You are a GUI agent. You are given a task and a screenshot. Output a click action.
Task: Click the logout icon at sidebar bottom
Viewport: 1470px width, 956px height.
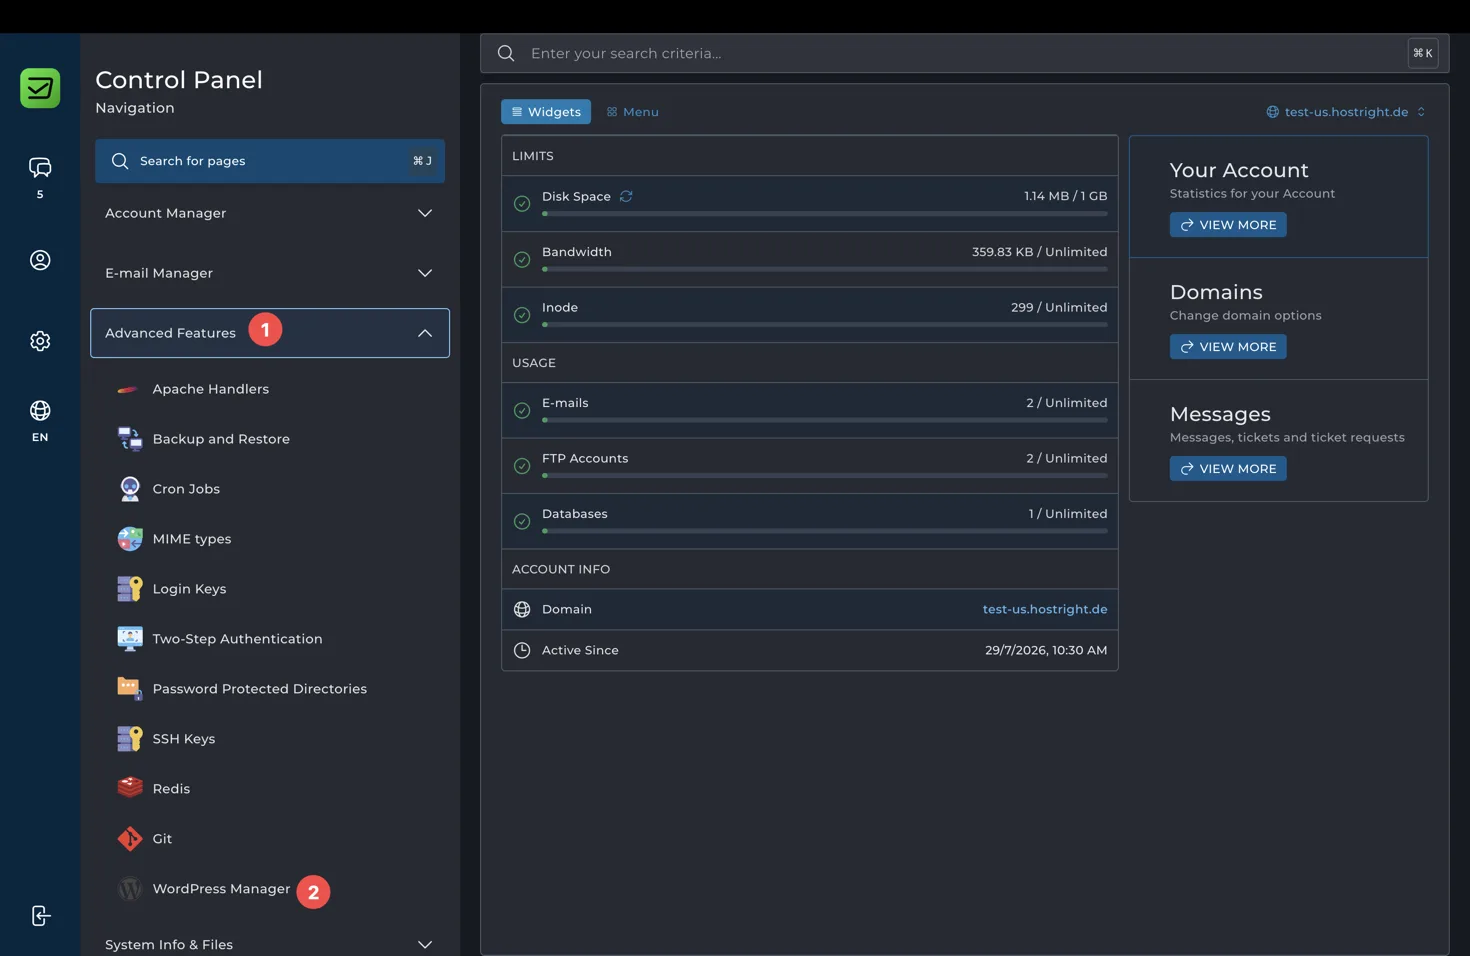pyautogui.click(x=40, y=916)
